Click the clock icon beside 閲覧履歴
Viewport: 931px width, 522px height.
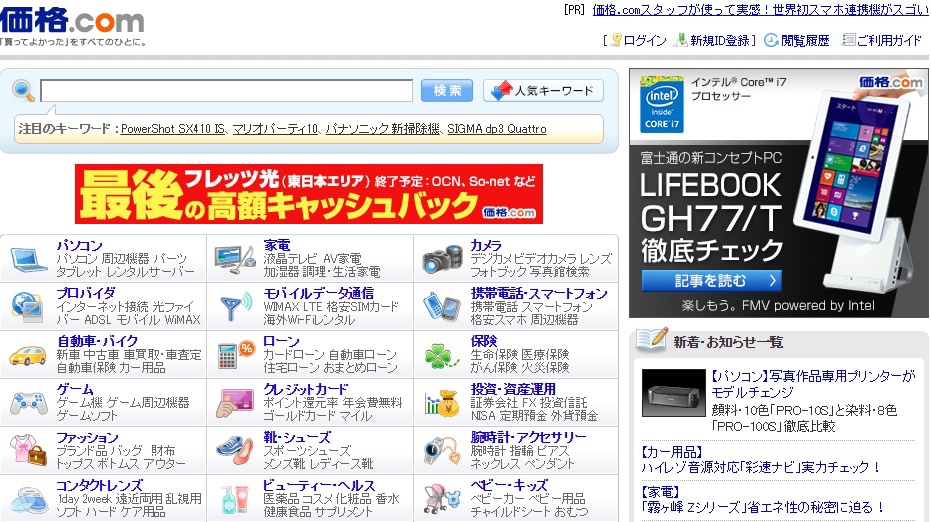point(771,40)
